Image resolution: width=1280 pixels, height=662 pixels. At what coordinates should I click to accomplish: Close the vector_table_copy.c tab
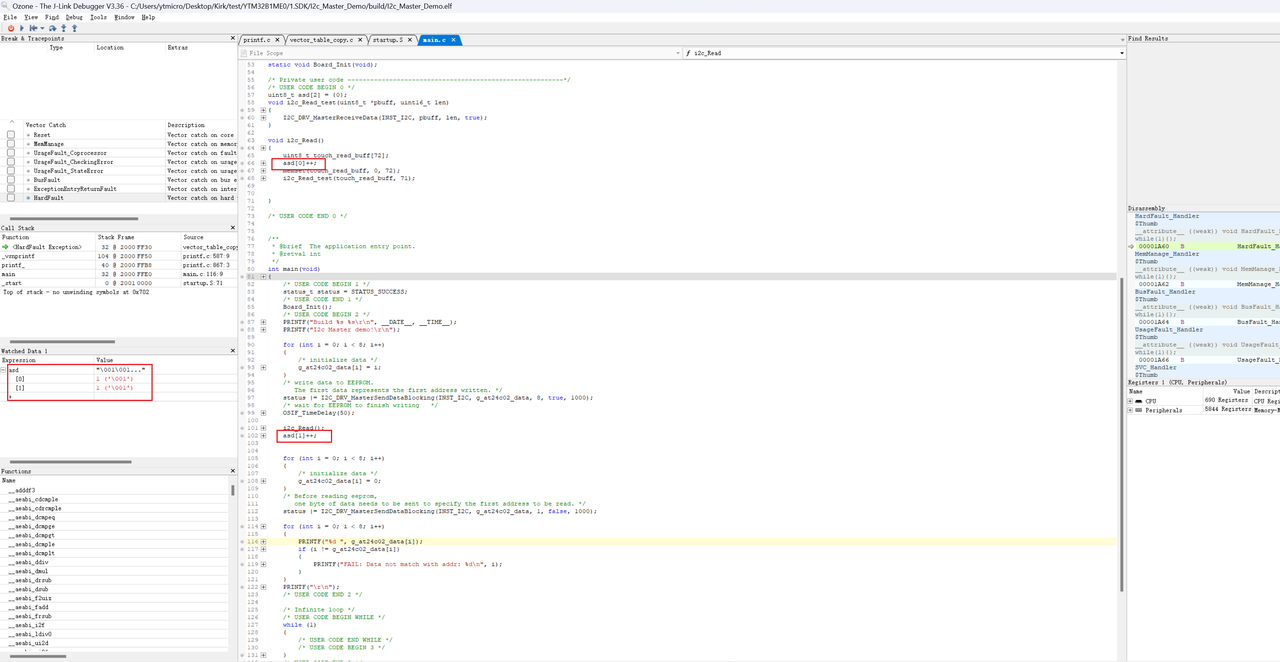(x=361, y=40)
